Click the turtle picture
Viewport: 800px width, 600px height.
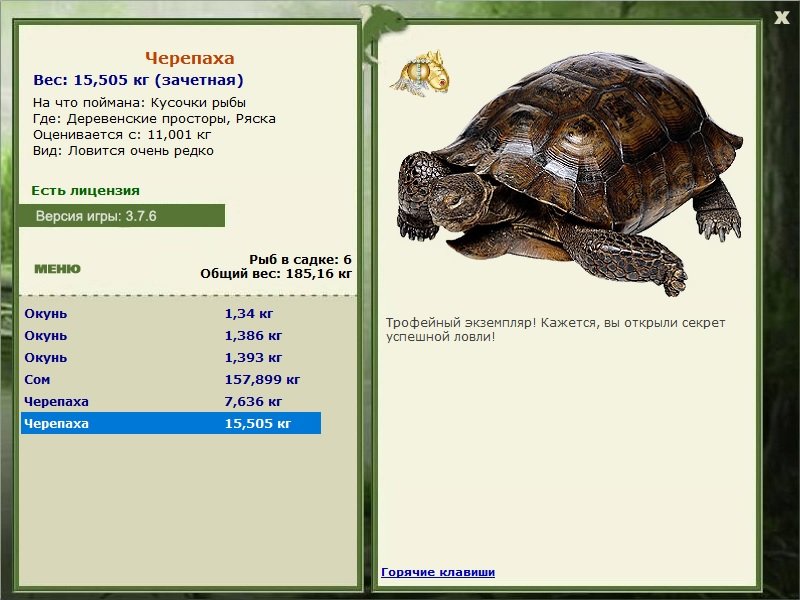[569, 173]
